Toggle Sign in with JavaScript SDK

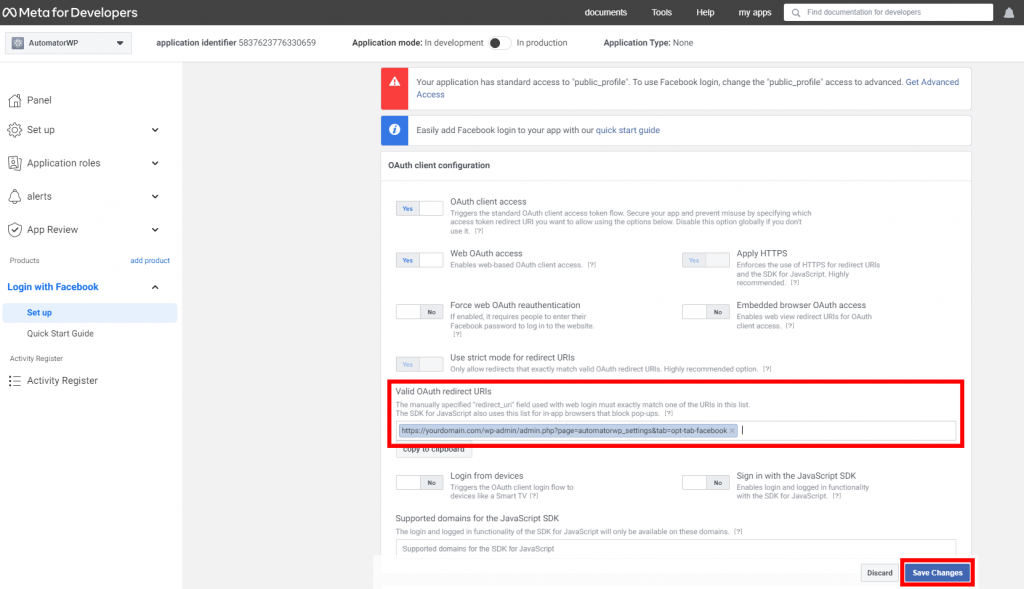tap(705, 483)
